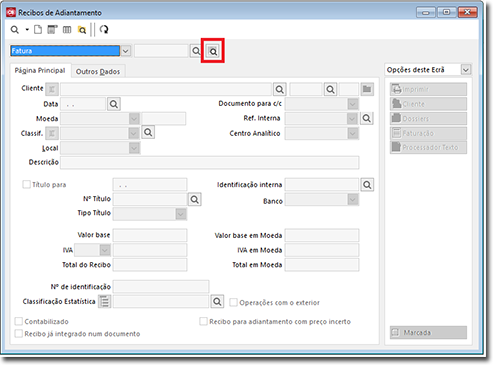Search for a client number with the second magnifier
Screen dimensions: 496x369
[x=330, y=89]
